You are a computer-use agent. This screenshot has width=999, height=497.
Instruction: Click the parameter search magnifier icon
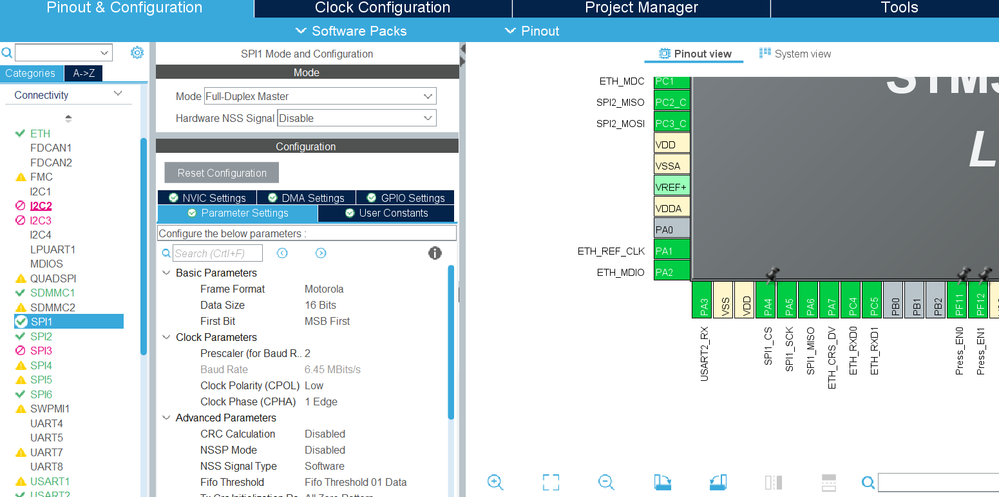point(166,254)
